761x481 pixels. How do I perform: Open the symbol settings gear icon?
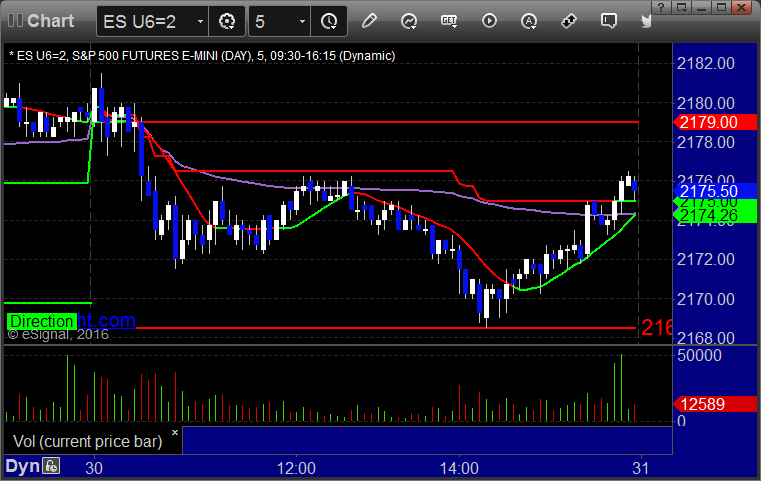(x=227, y=21)
